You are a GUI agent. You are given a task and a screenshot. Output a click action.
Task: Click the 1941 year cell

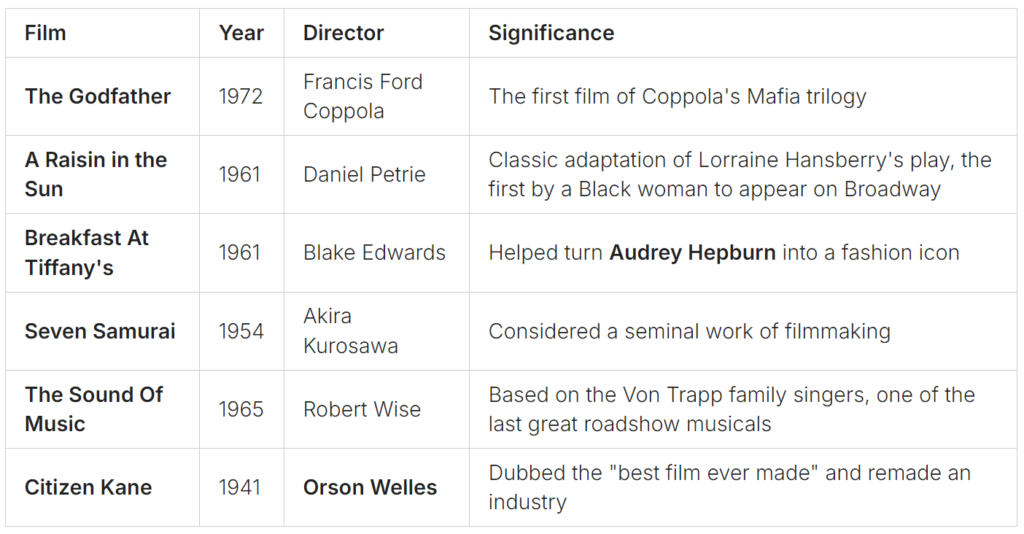[x=240, y=487]
